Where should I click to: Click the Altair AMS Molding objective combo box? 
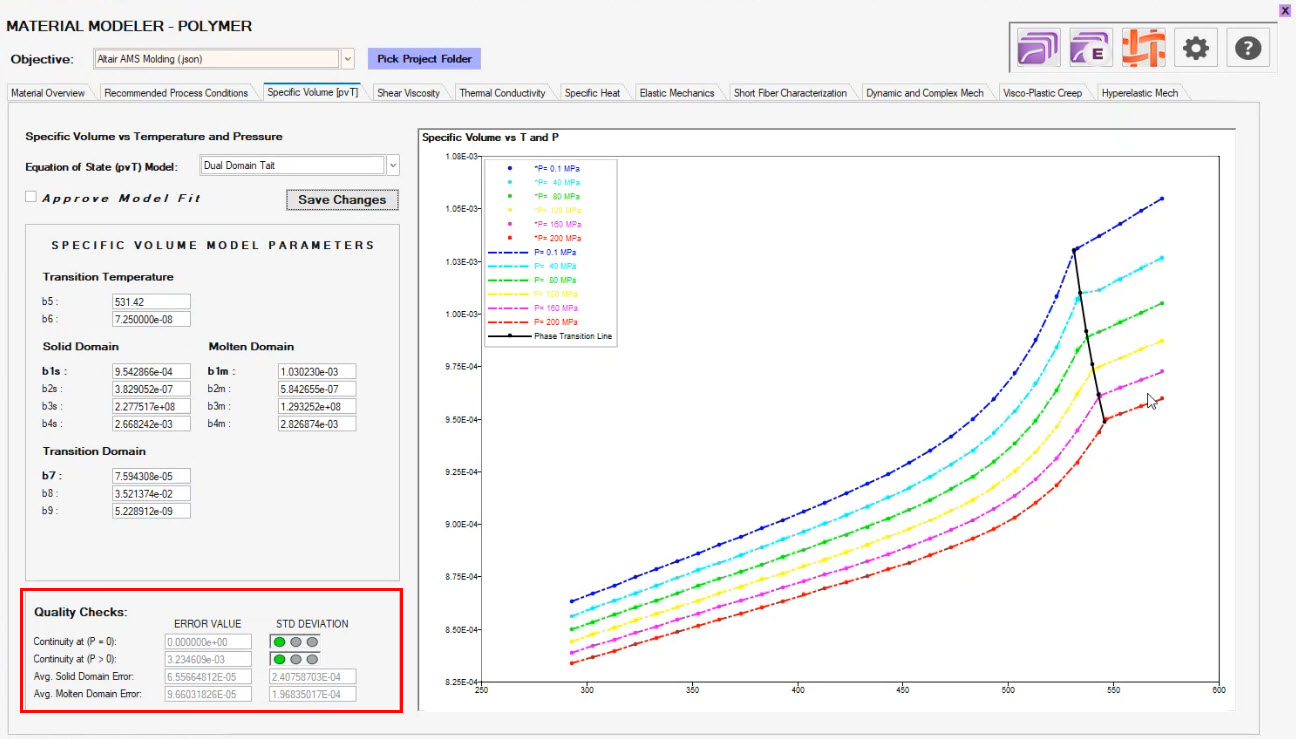pyautogui.click(x=216, y=59)
